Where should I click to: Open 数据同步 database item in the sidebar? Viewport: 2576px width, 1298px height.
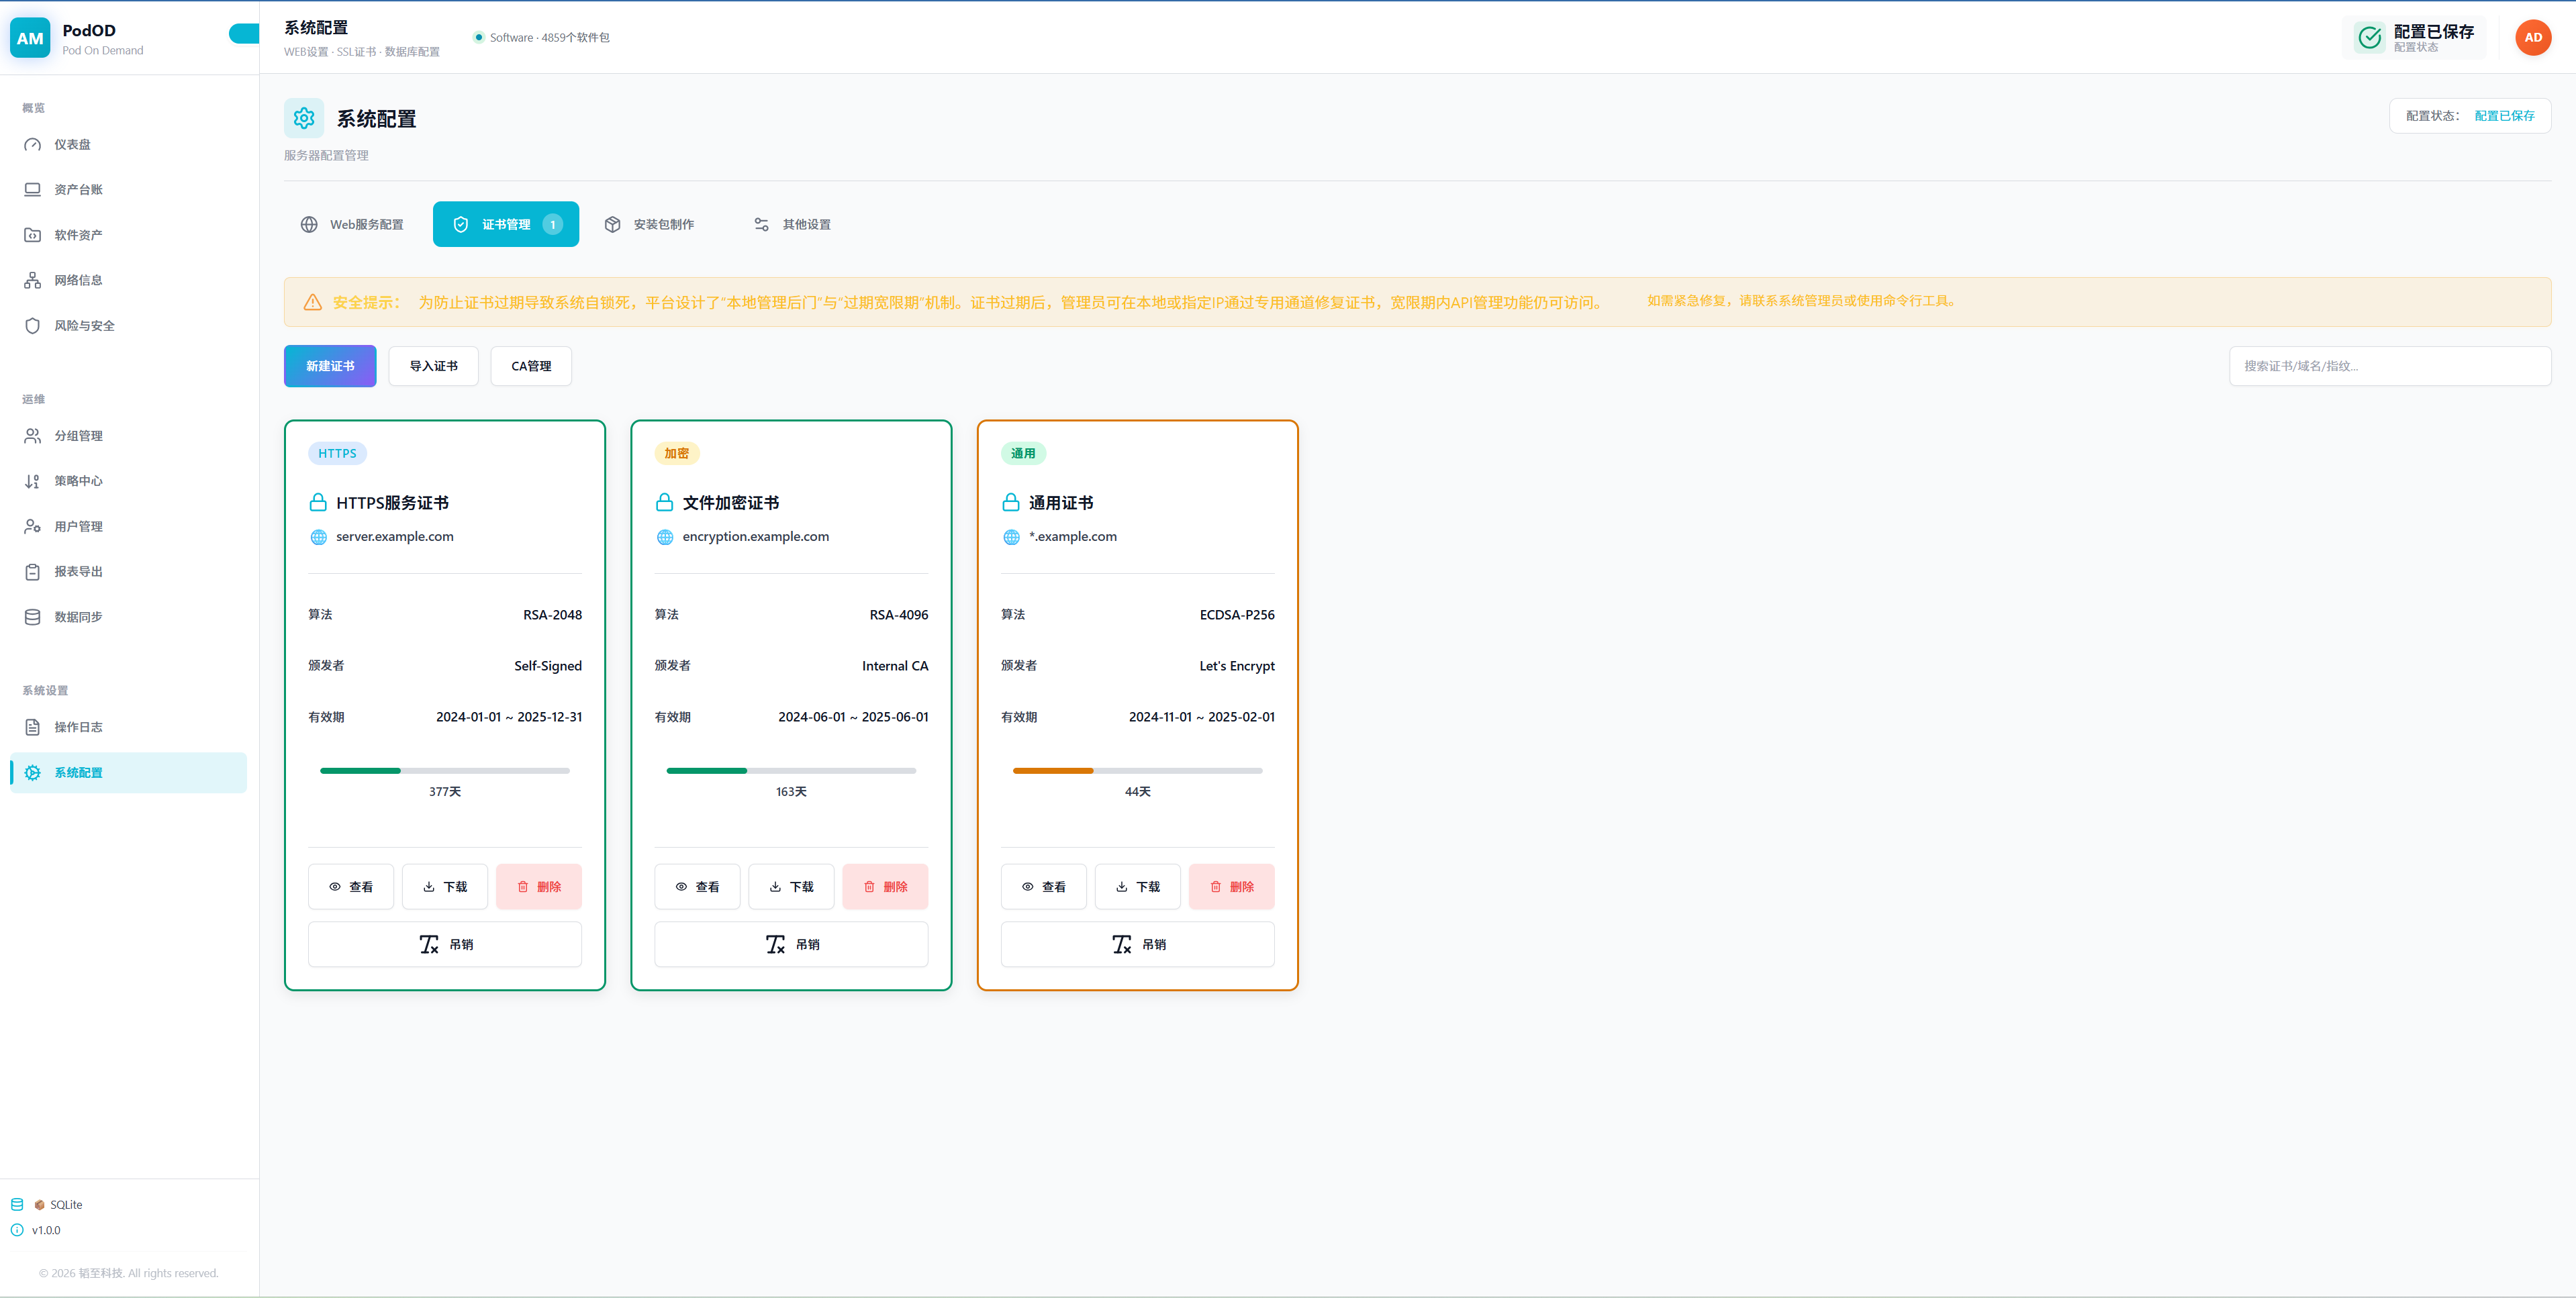(x=78, y=617)
